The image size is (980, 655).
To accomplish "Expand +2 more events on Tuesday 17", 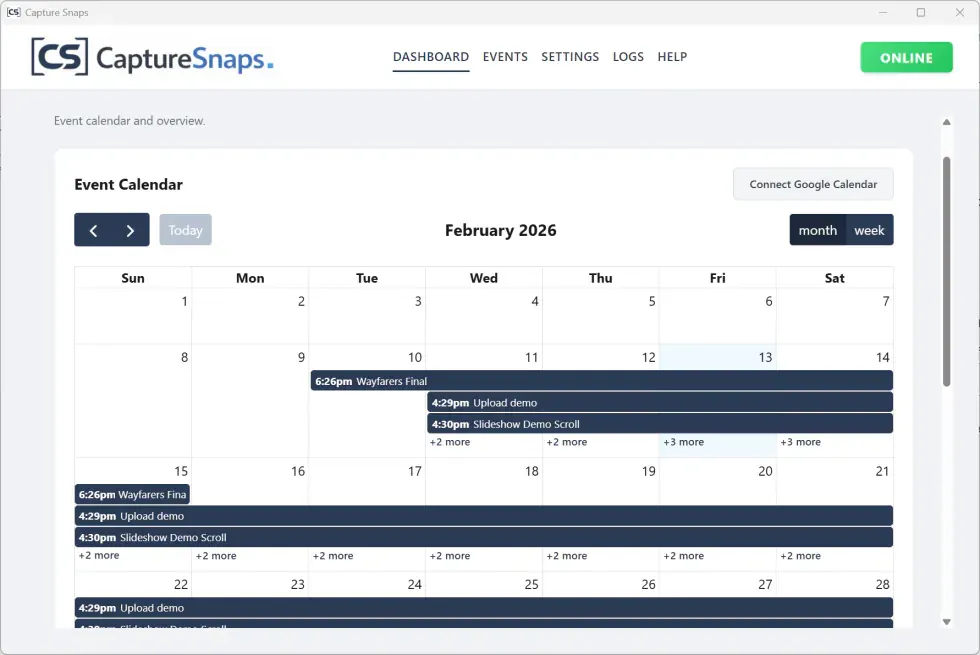I will (x=333, y=556).
